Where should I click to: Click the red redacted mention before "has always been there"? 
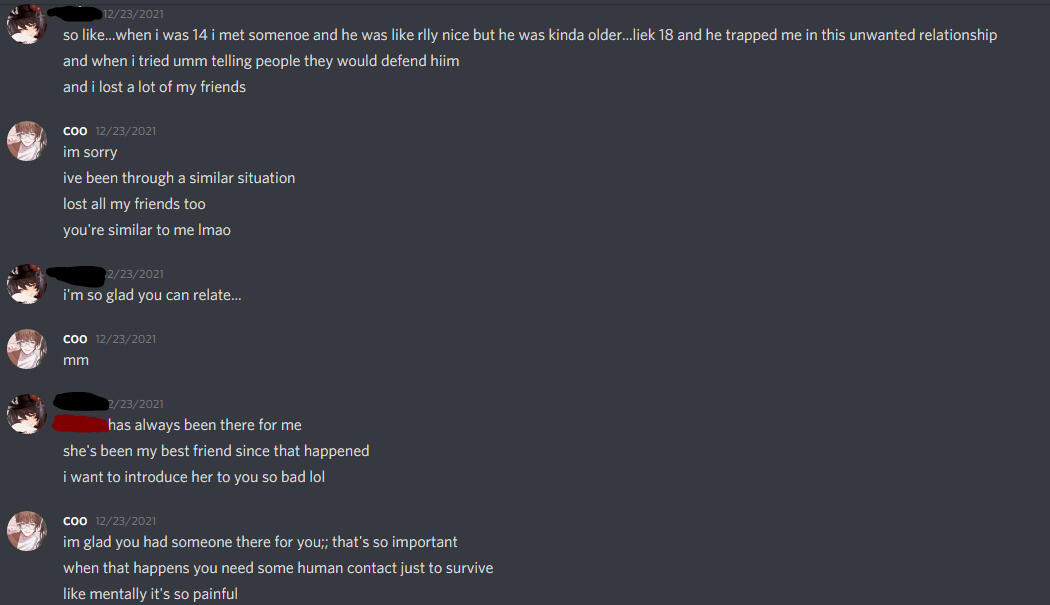click(80, 425)
